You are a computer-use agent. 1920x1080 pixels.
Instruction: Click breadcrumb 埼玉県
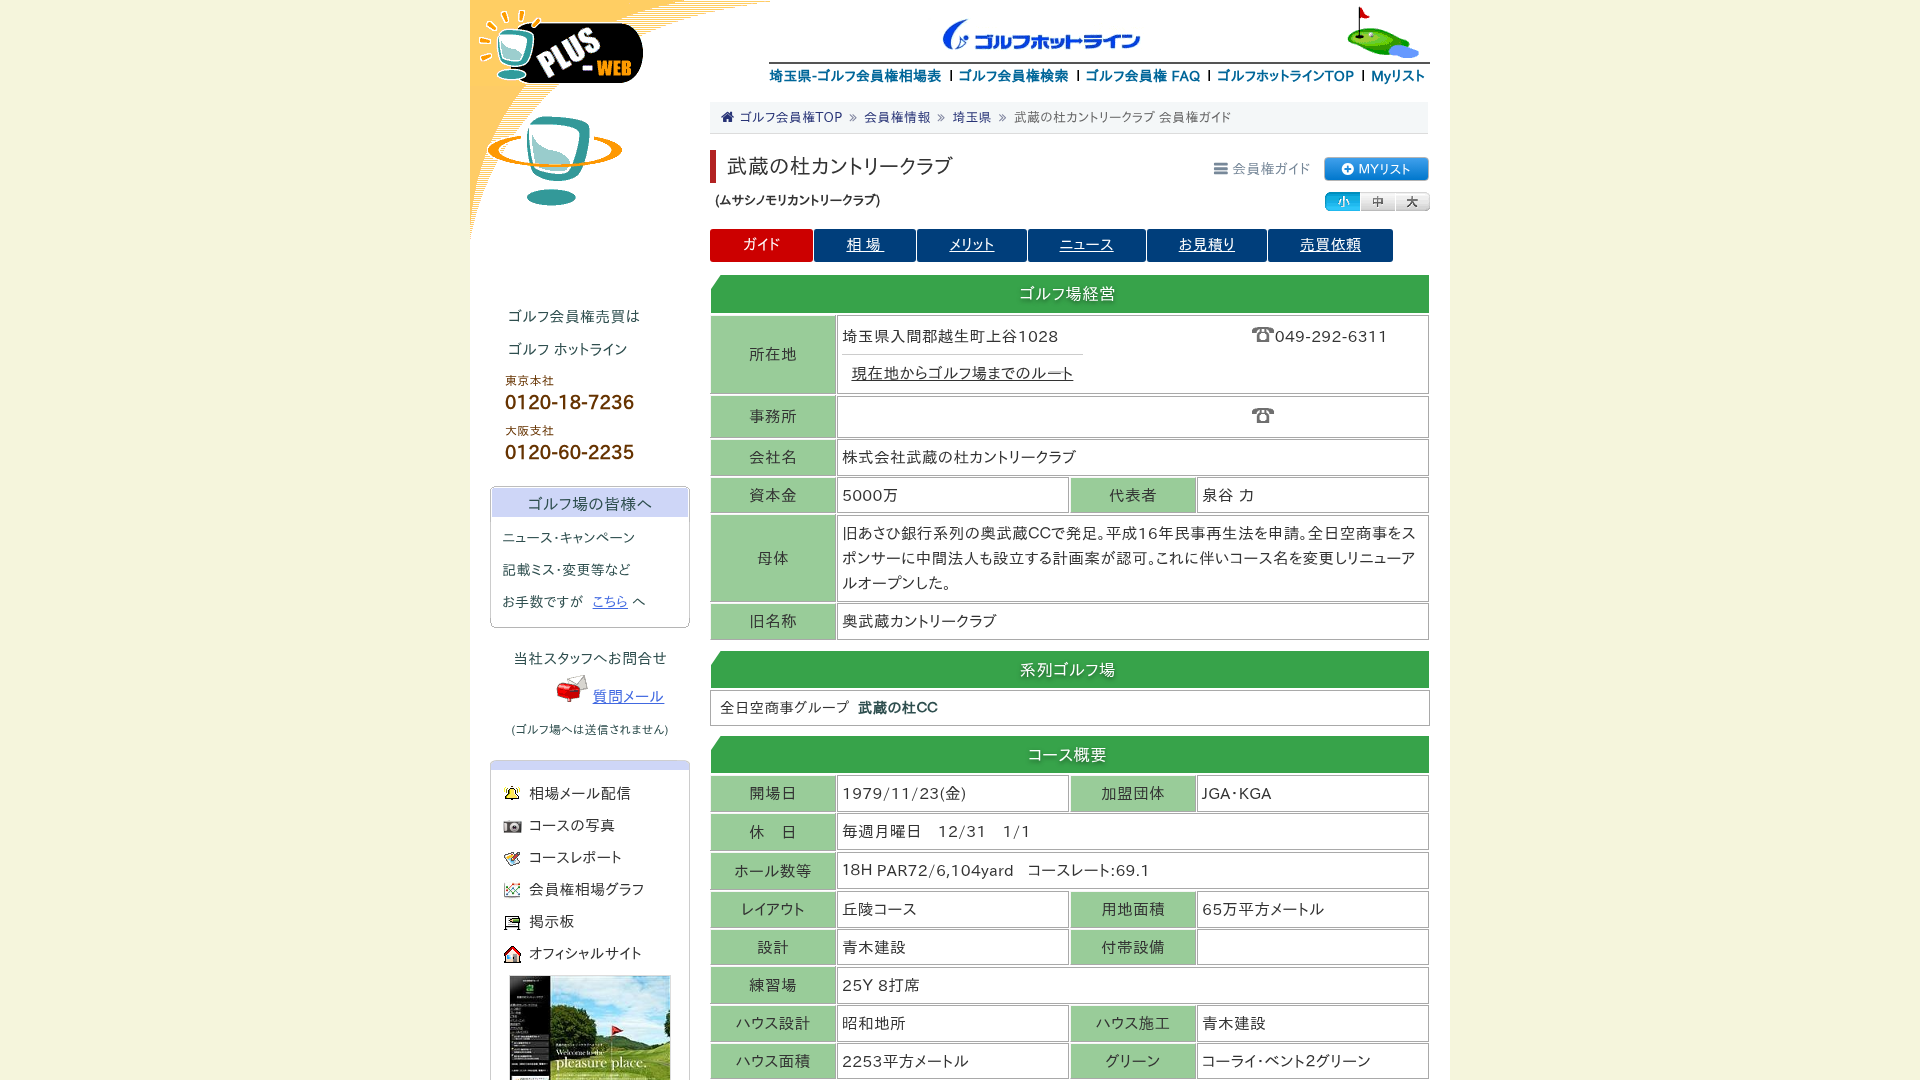(972, 117)
